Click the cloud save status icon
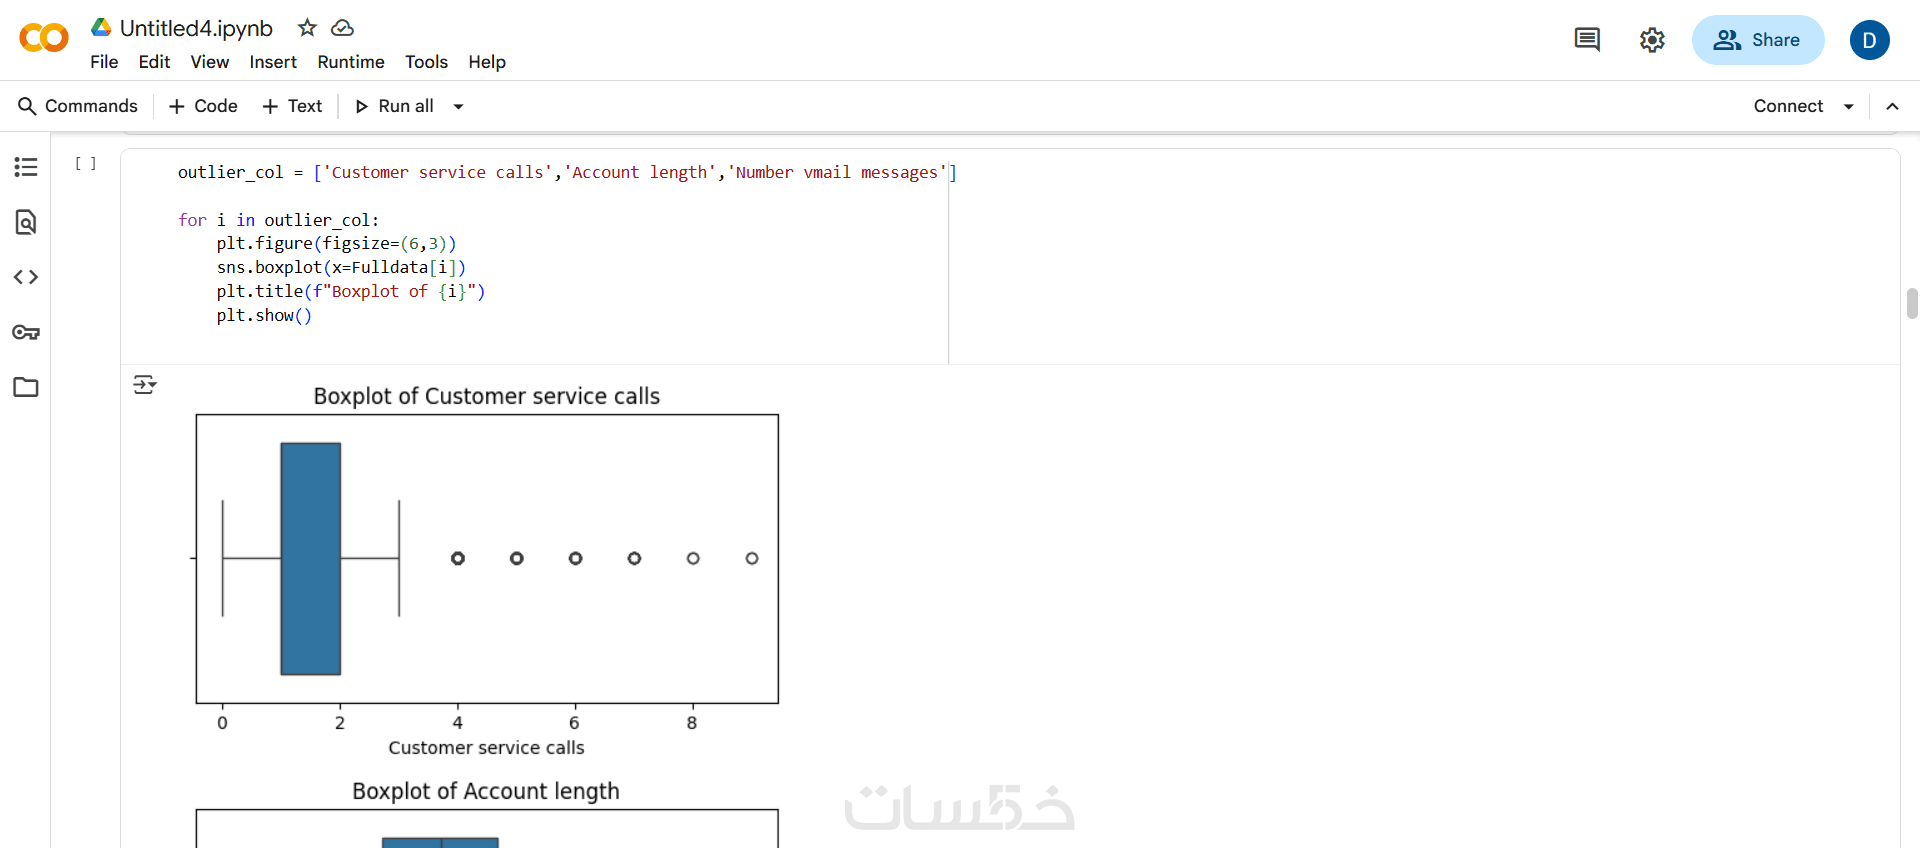The image size is (1920, 848). [342, 28]
